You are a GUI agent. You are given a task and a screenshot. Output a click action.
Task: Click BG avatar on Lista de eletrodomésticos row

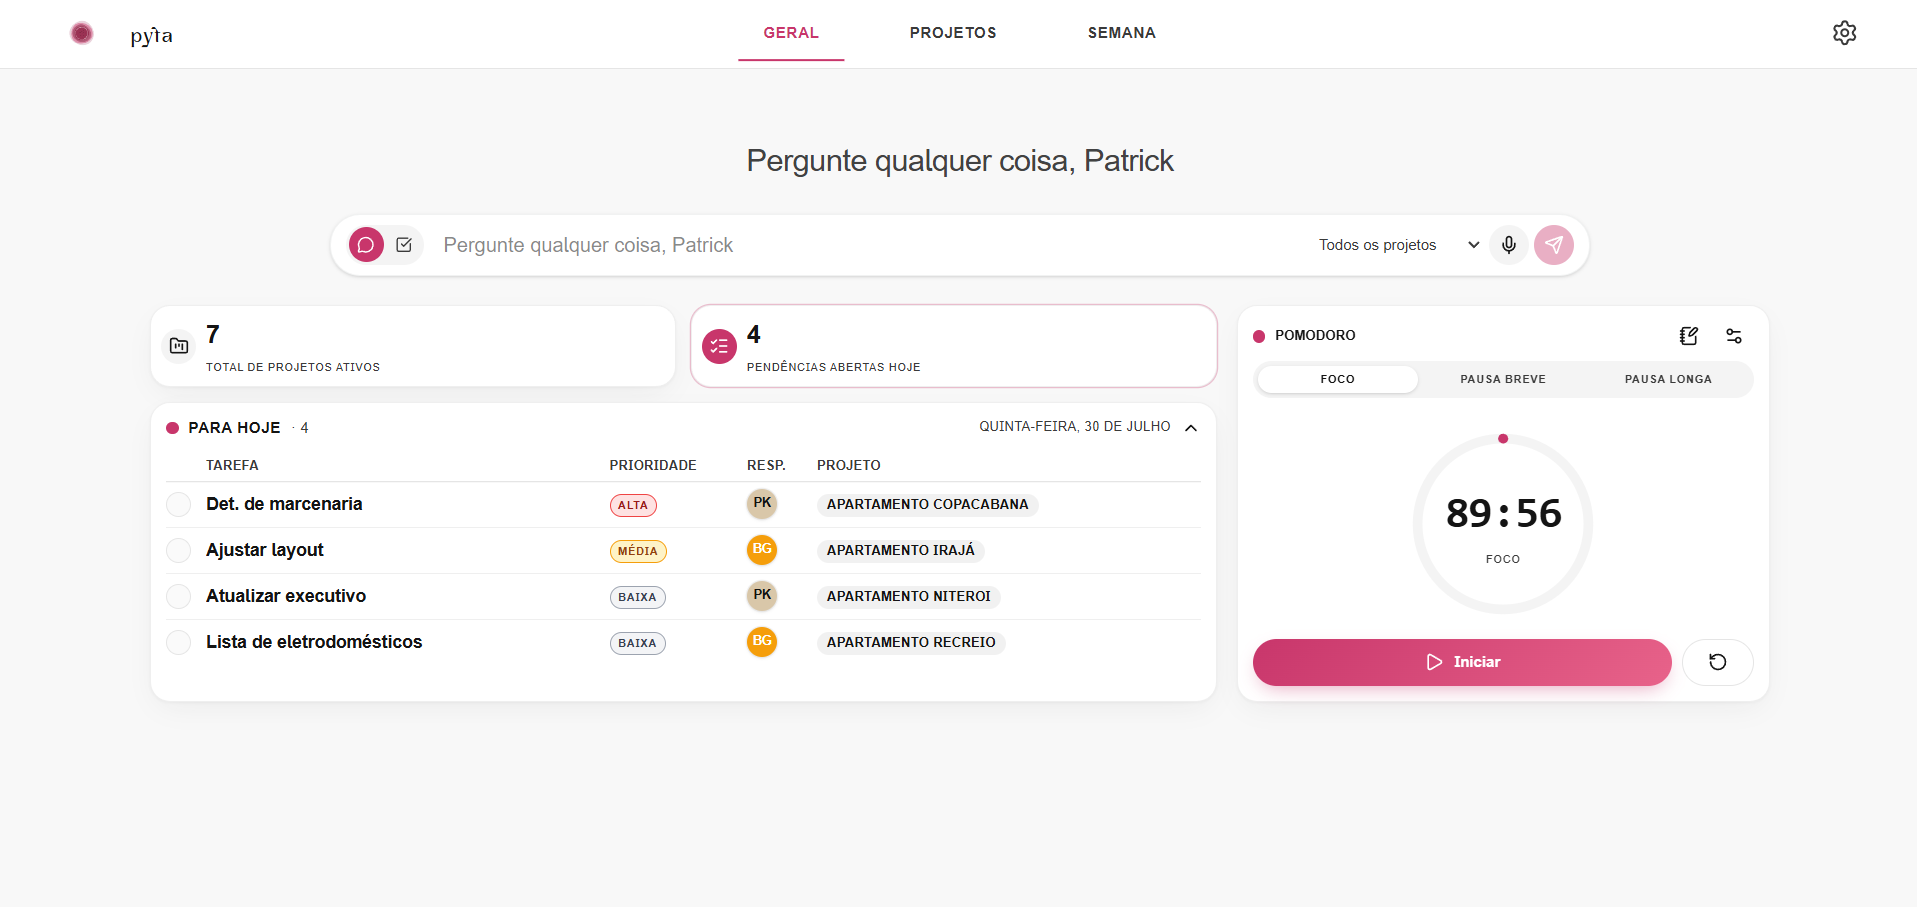[x=762, y=642]
